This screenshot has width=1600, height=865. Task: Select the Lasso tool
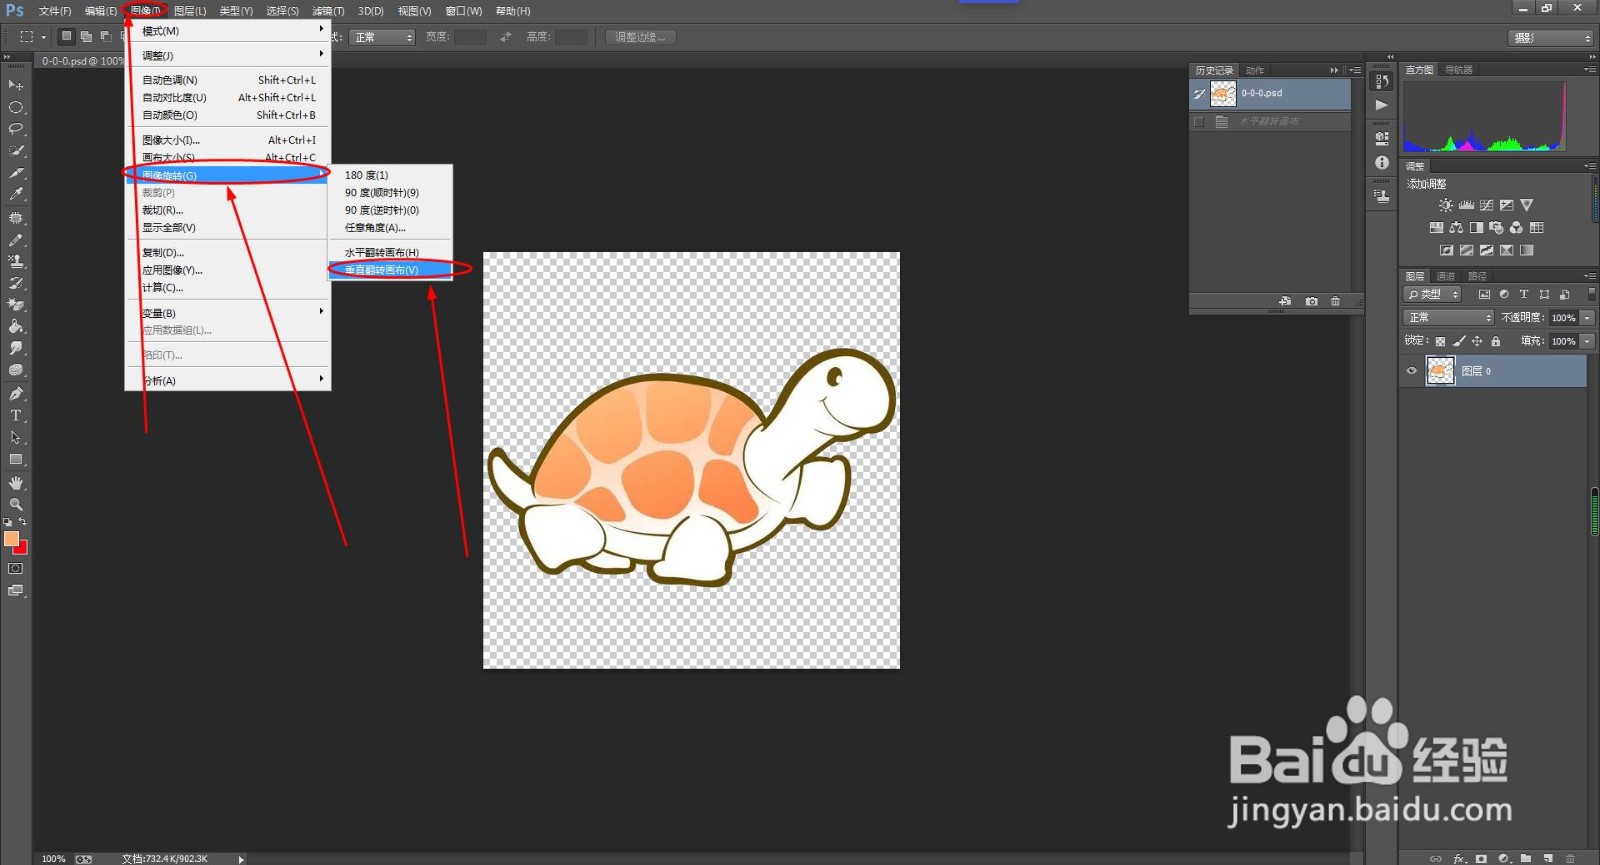pyautogui.click(x=16, y=129)
